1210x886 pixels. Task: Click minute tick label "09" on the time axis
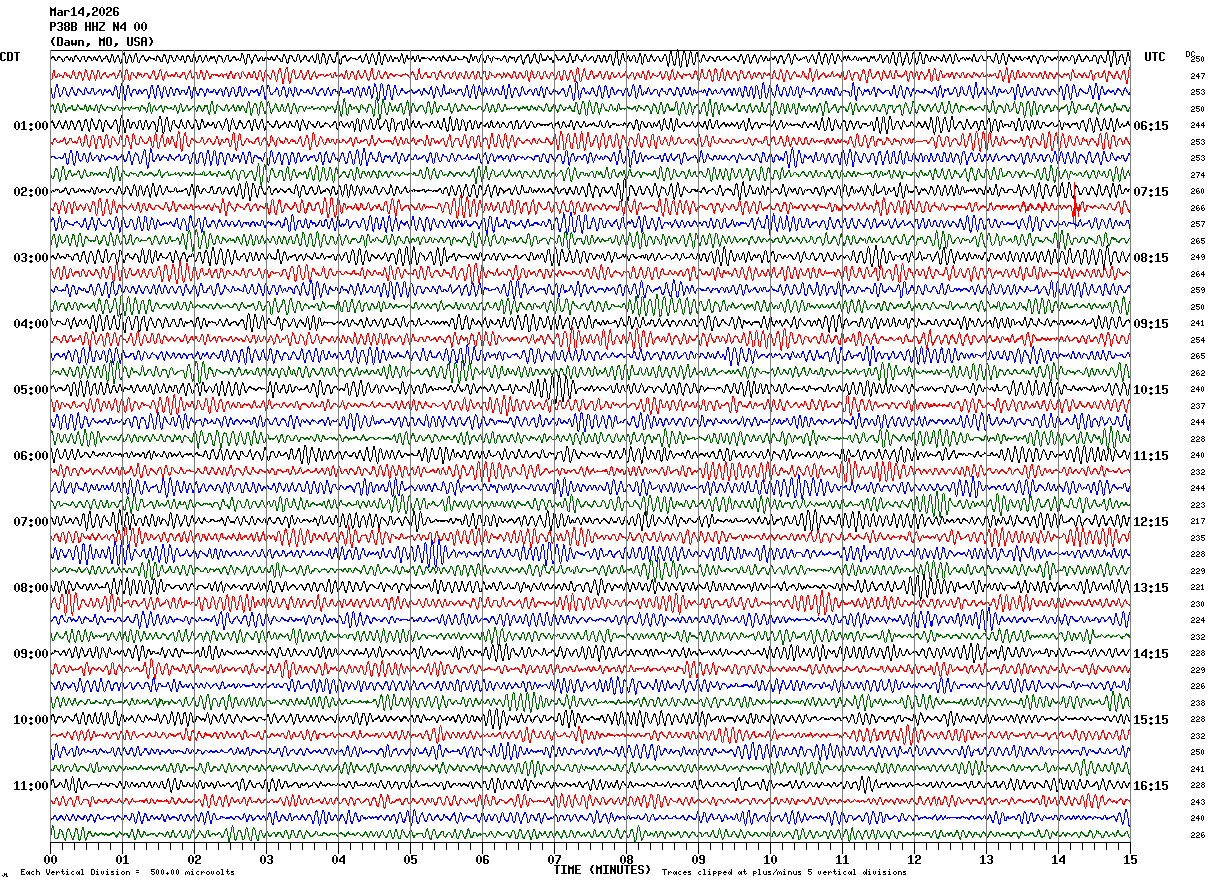pos(698,859)
